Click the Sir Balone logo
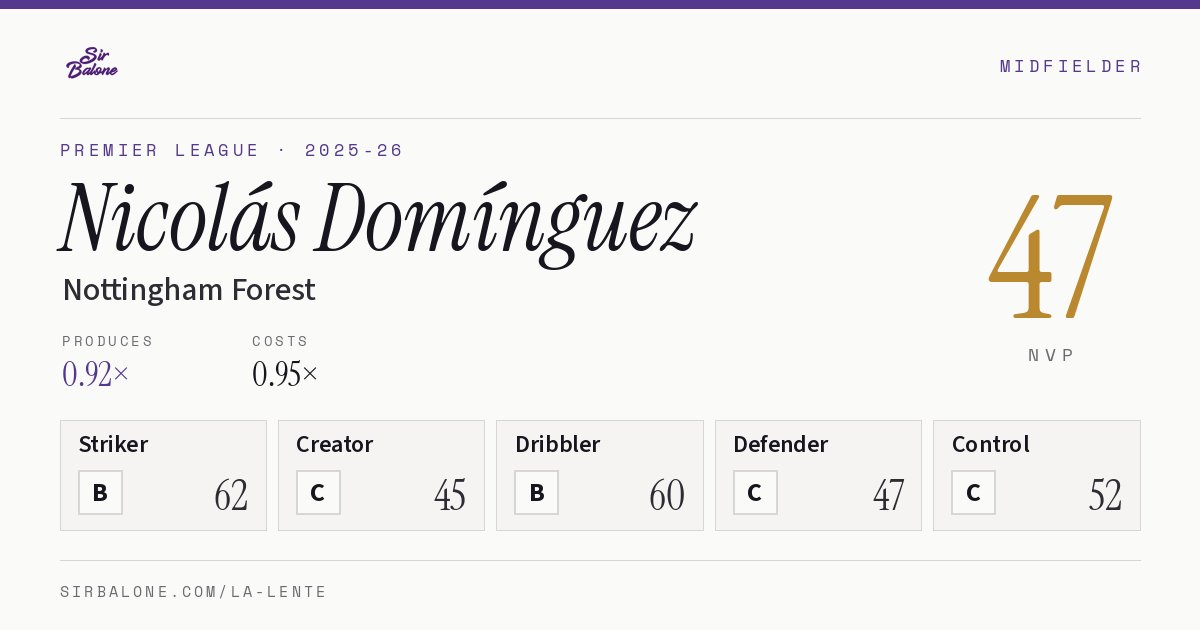The image size is (1200, 630). coord(92,62)
